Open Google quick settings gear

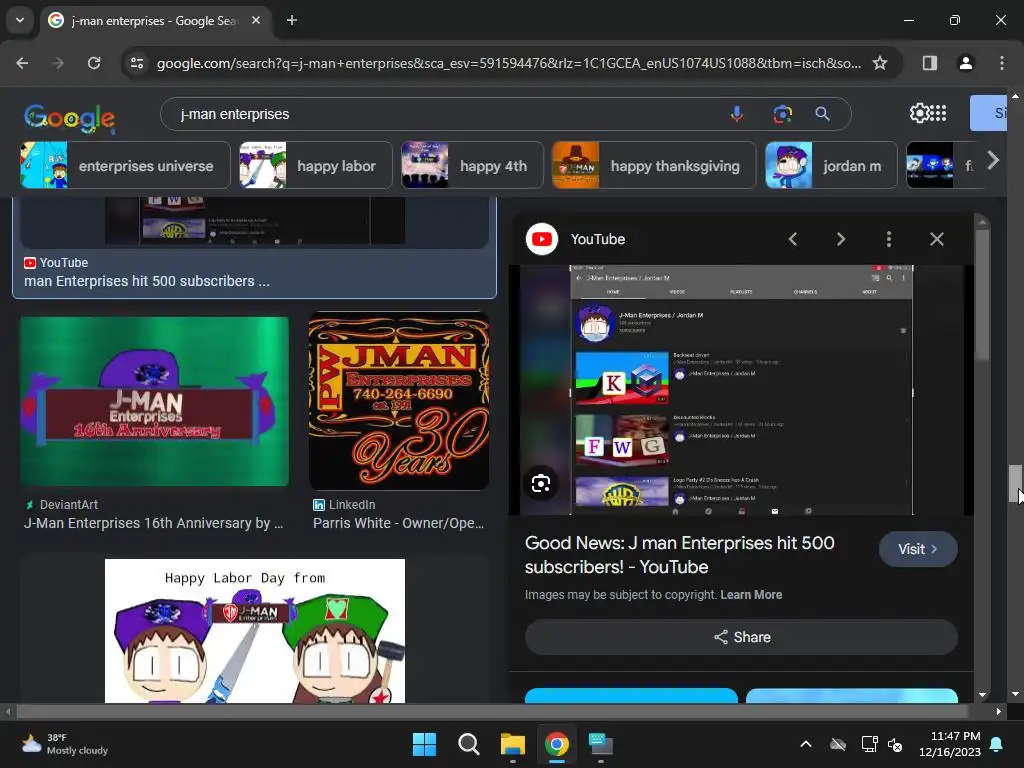pyautogui.click(x=919, y=113)
